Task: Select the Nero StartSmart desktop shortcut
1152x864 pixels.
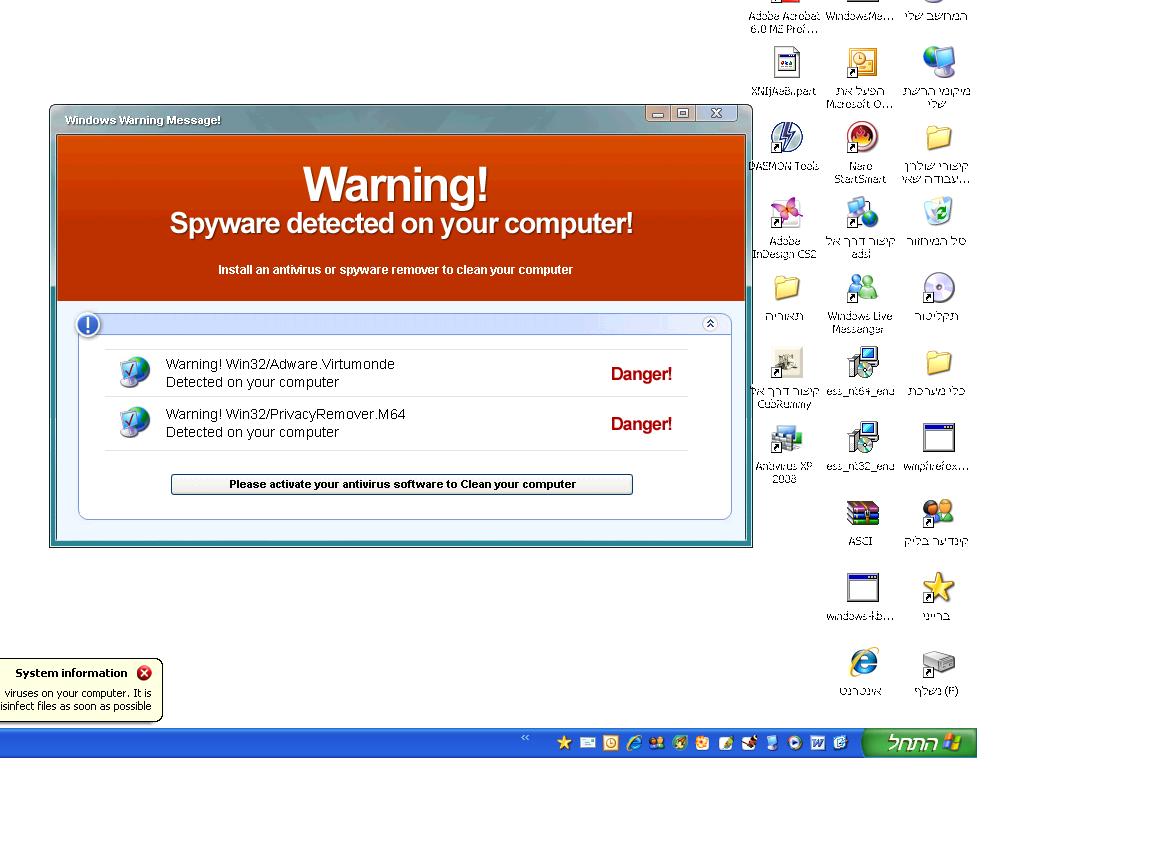Action: 862,137
